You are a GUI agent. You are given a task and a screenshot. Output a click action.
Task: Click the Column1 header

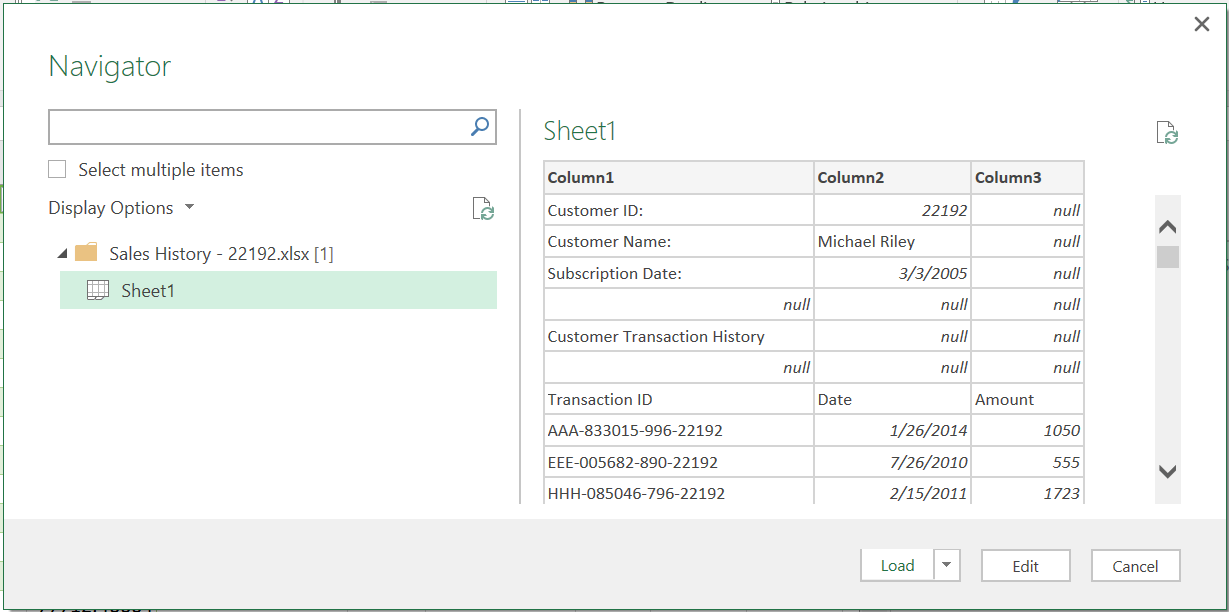point(679,178)
